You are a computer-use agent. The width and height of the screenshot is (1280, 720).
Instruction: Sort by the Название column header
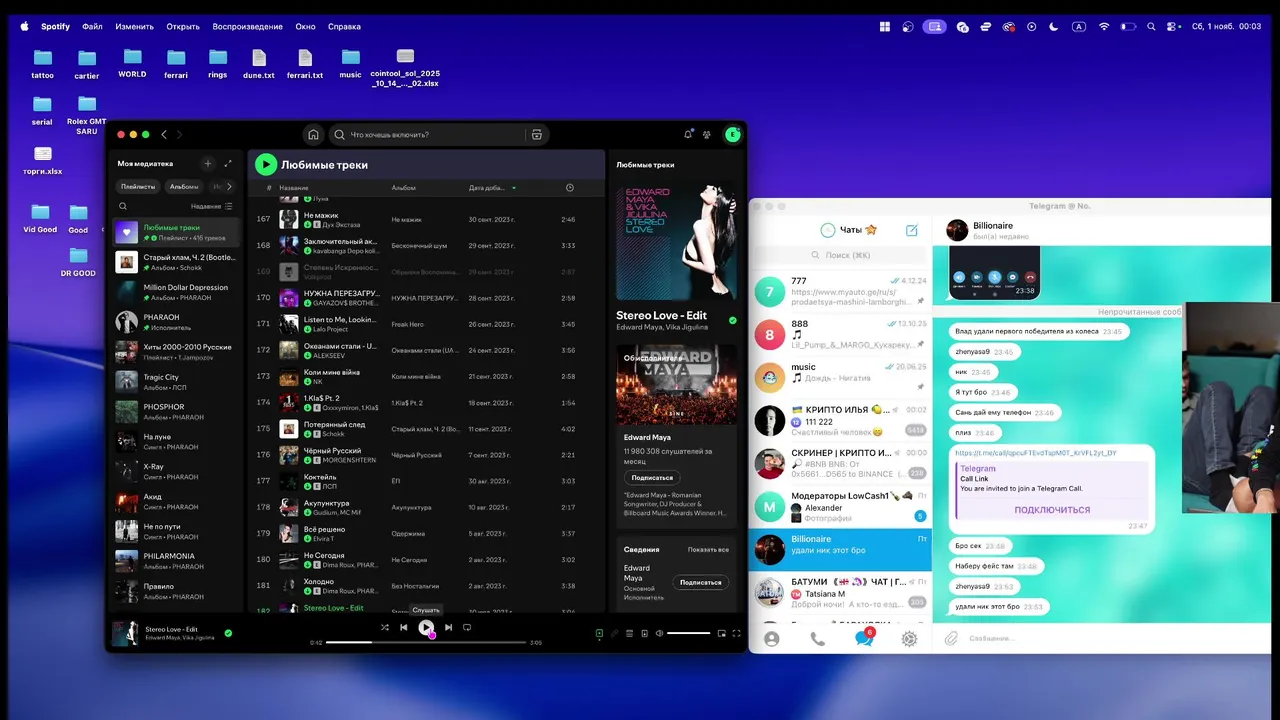pyautogui.click(x=294, y=188)
